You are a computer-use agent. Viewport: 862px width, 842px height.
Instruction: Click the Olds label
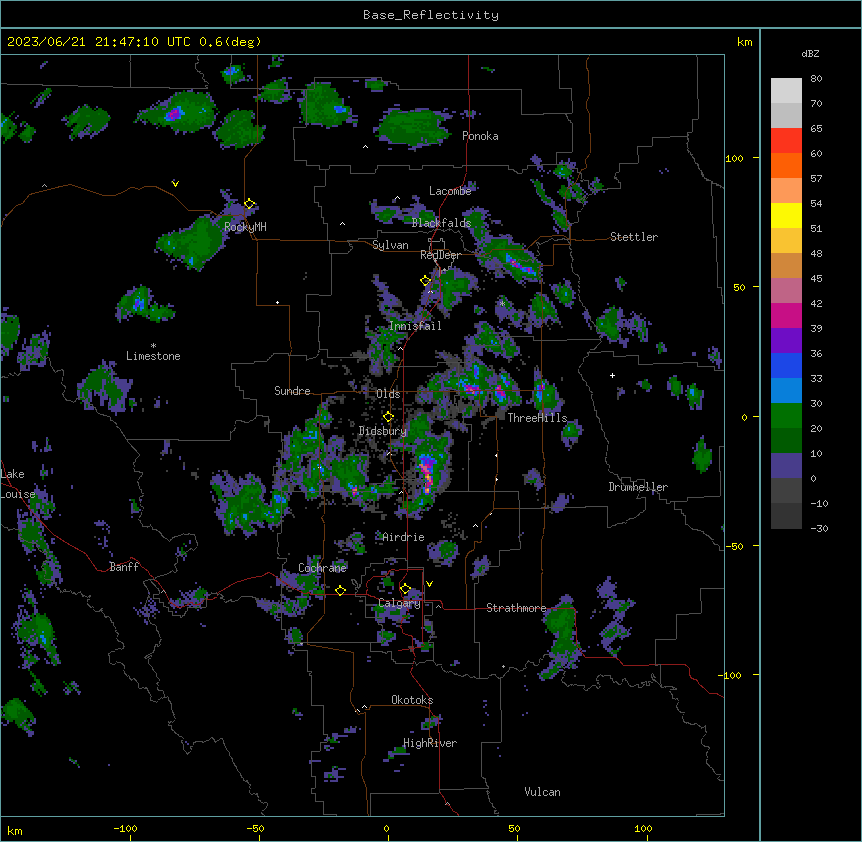point(388,394)
